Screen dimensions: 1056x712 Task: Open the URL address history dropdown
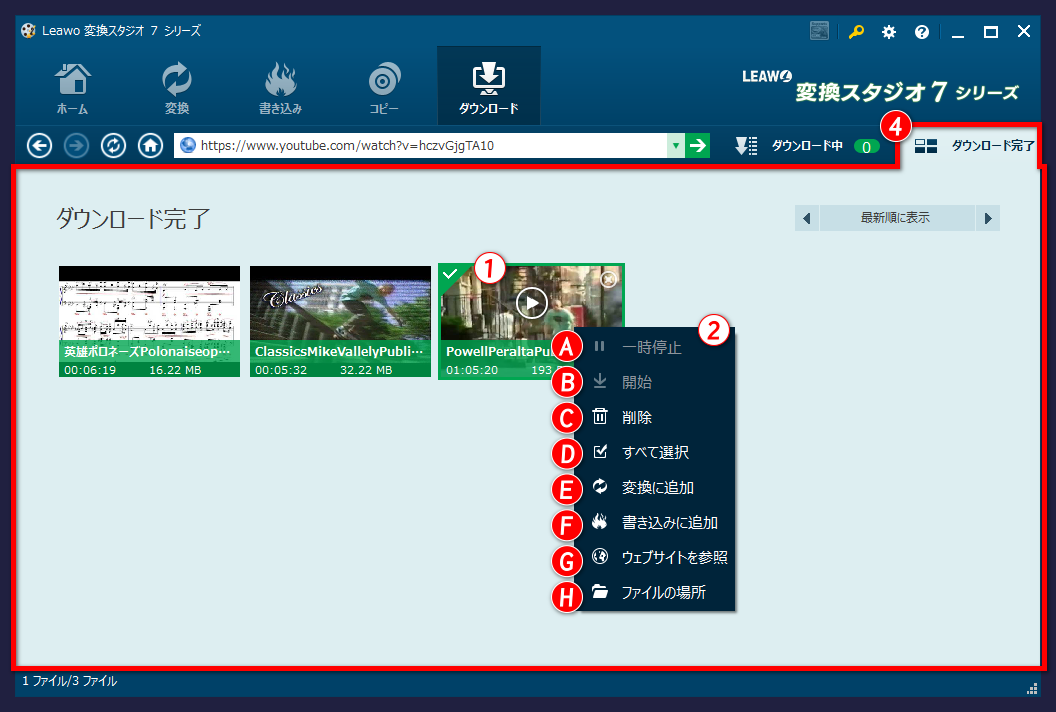676,145
